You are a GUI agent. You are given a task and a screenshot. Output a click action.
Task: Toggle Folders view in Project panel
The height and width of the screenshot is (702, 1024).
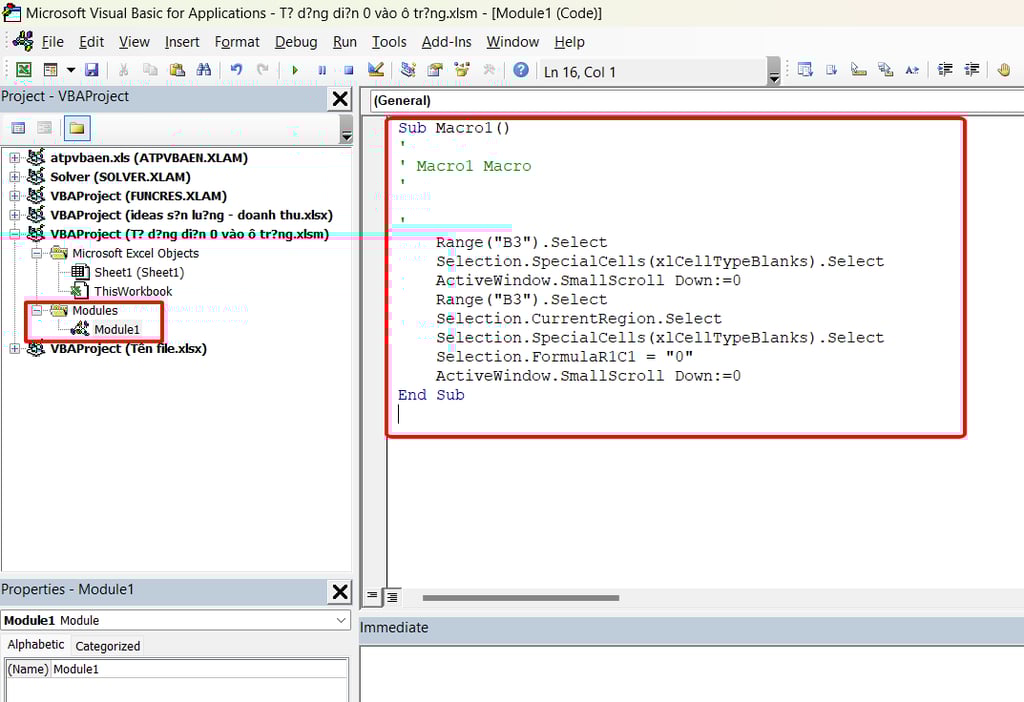pos(77,128)
